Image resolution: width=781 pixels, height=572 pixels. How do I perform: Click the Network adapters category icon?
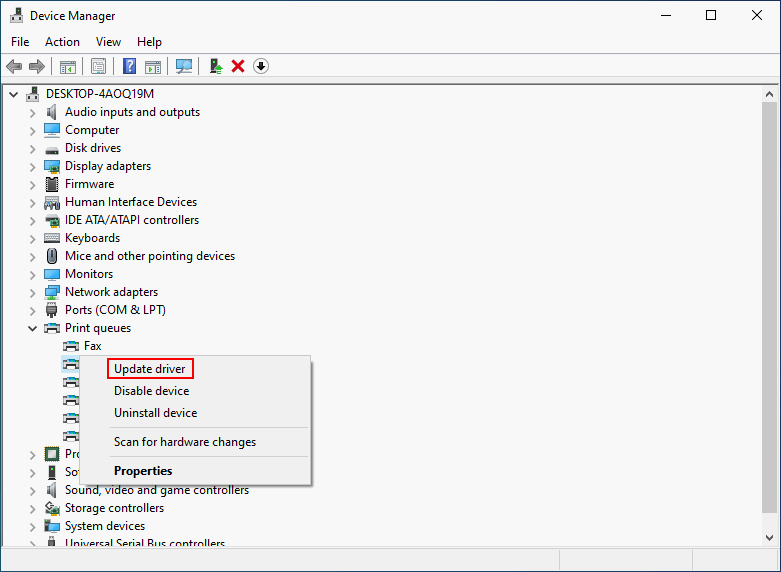pos(52,292)
